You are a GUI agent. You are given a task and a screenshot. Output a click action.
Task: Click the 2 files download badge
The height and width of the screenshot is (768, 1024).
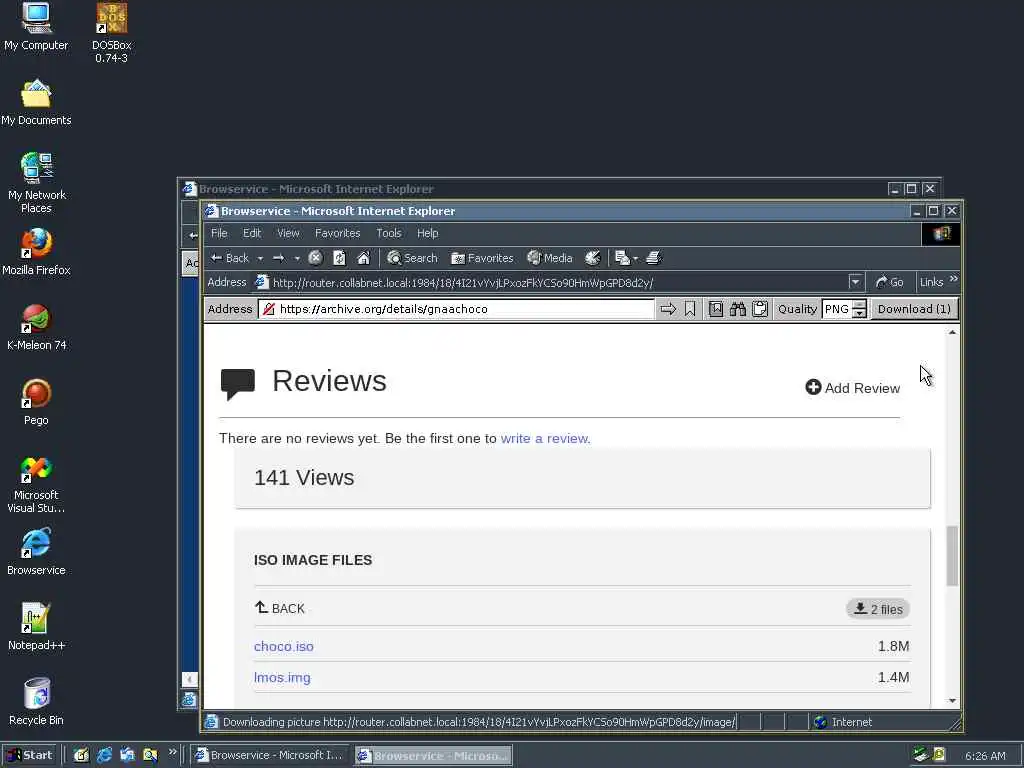[878, 609]
